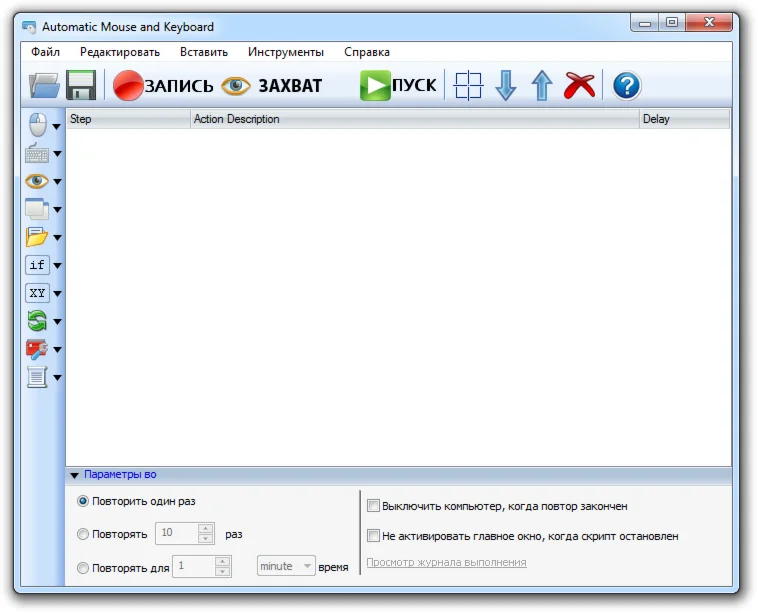Click the green loop refresh icon
The height and width of the screenshot is (613, 758).
37,321
